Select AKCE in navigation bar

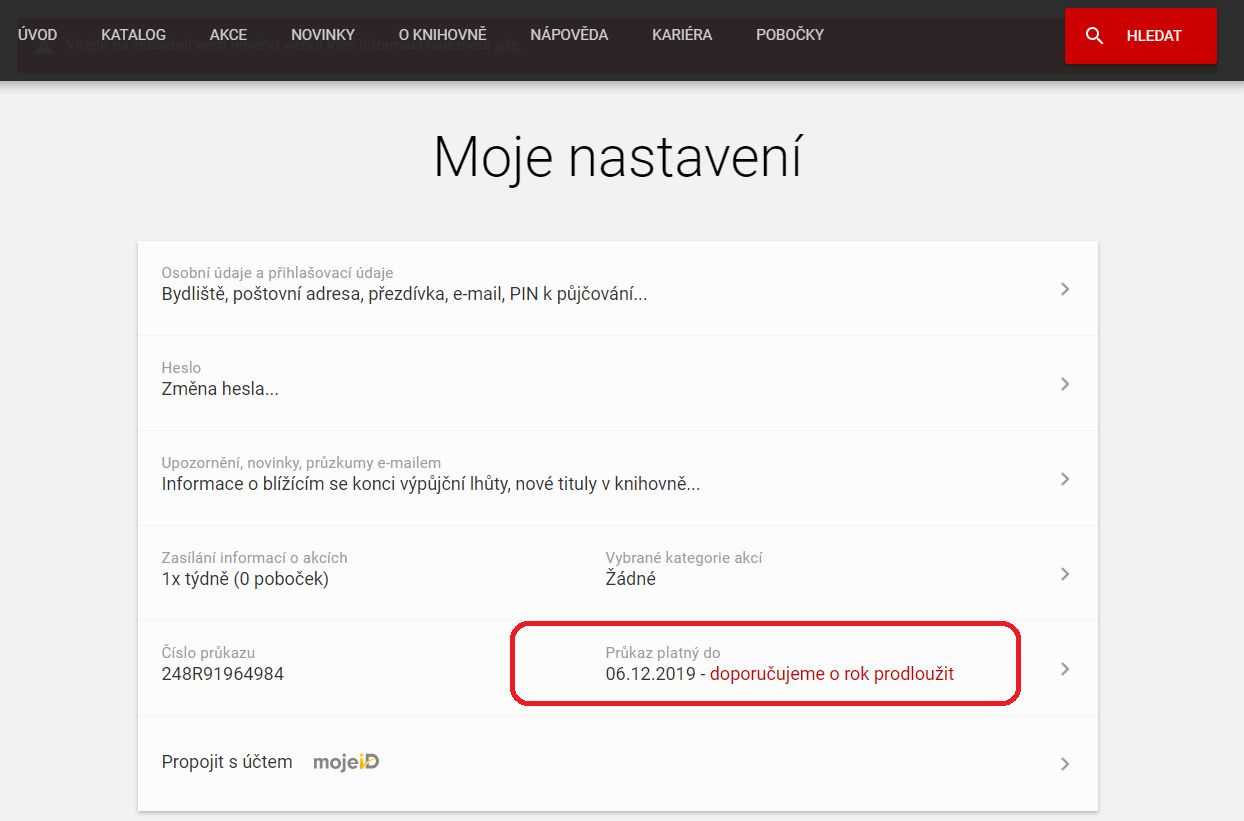point(228,35)
